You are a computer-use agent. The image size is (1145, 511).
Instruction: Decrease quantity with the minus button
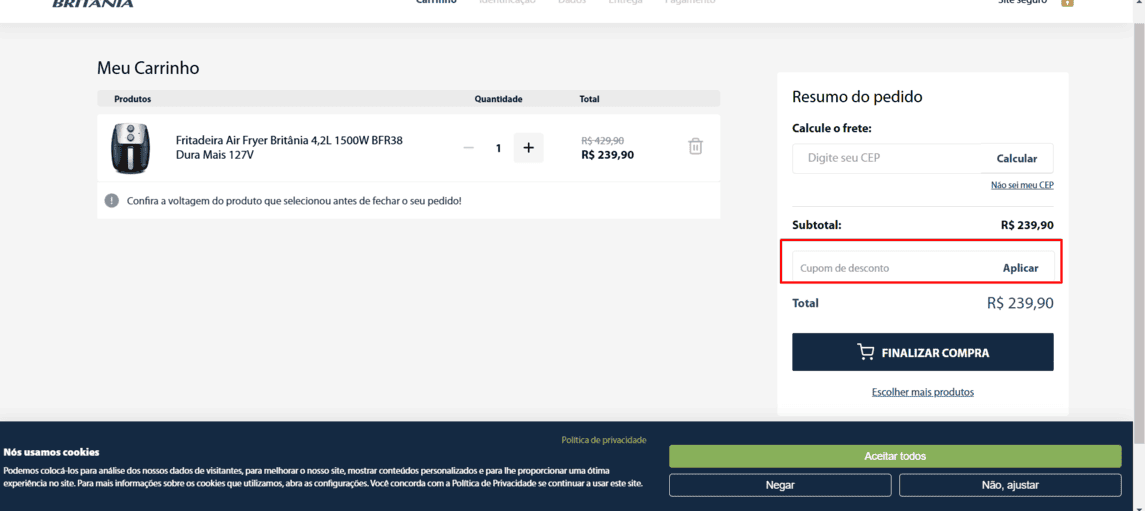tap(469, 147)
